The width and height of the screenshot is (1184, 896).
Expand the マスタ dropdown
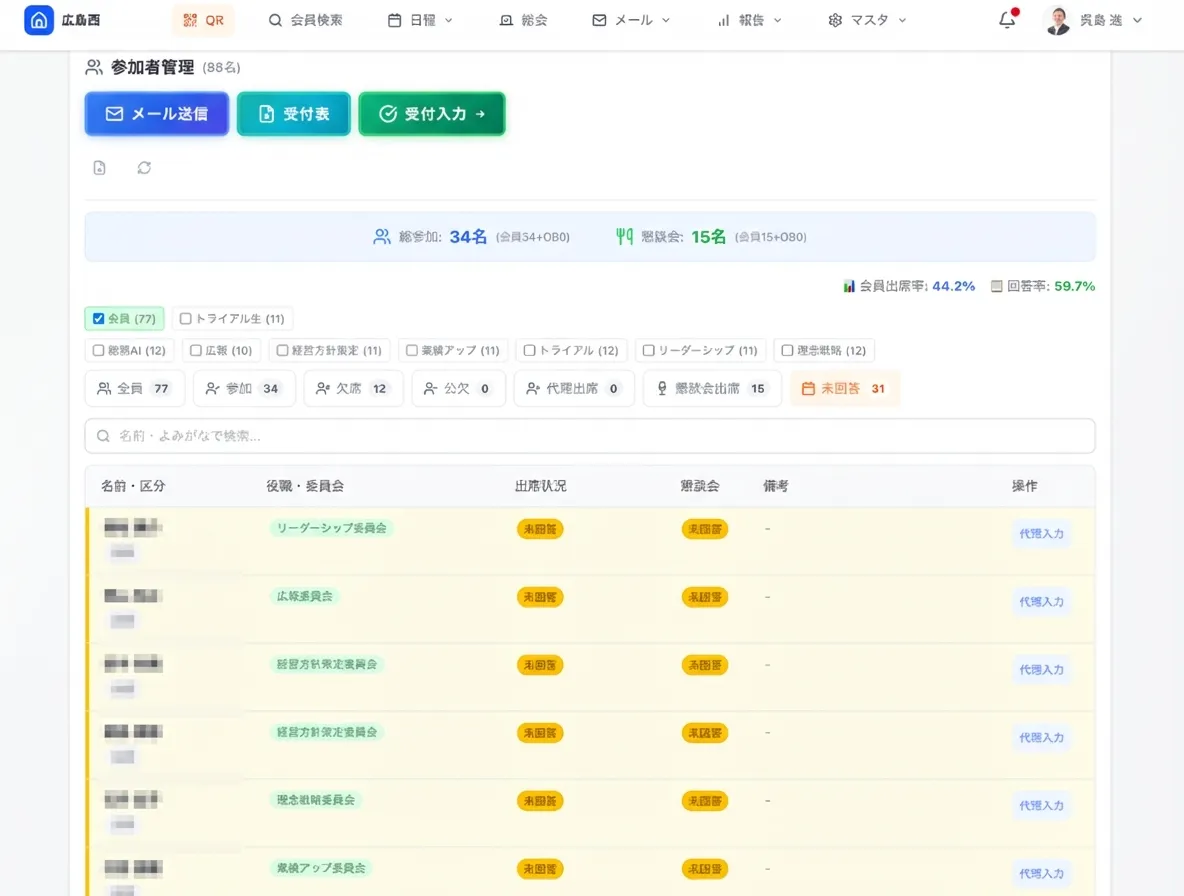point(866,20)
